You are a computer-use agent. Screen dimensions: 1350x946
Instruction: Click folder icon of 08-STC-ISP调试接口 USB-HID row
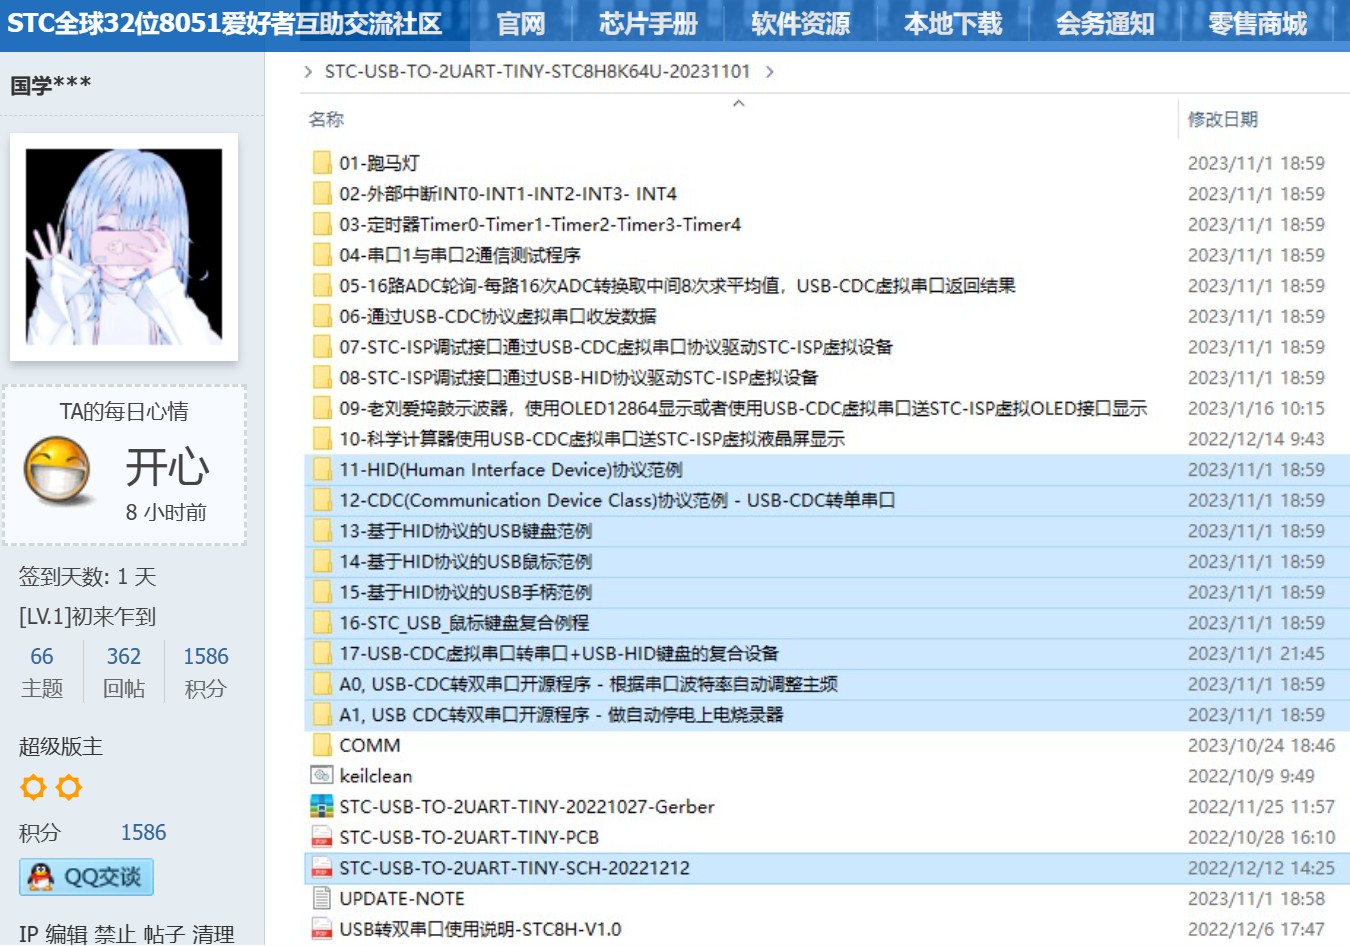tap(322, 378)
